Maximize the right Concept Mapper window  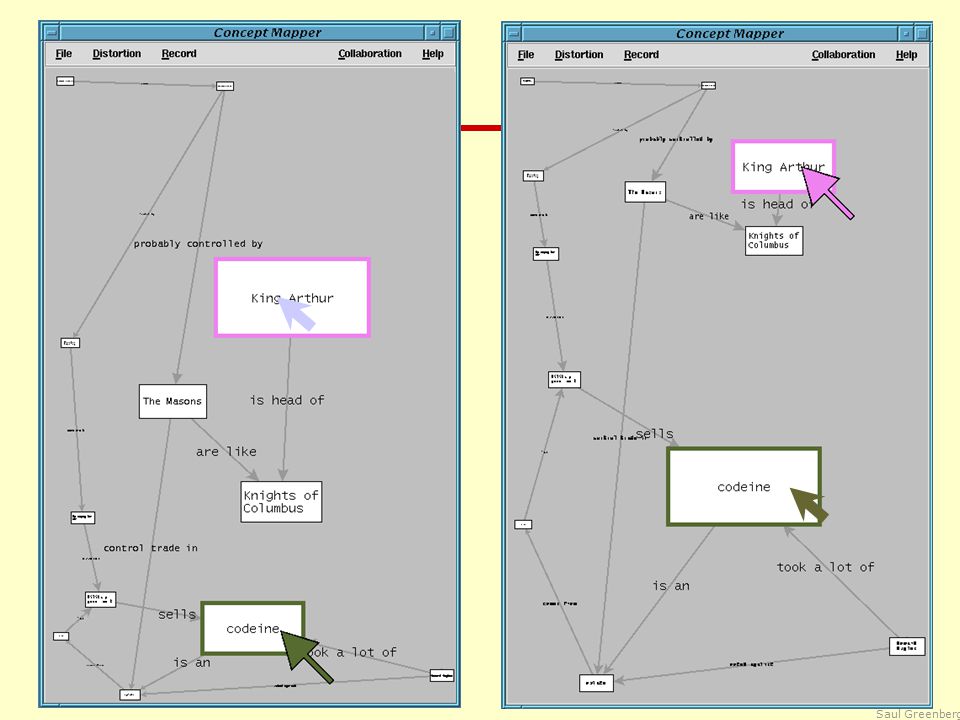pyautogui.click(x=921, y=33)
